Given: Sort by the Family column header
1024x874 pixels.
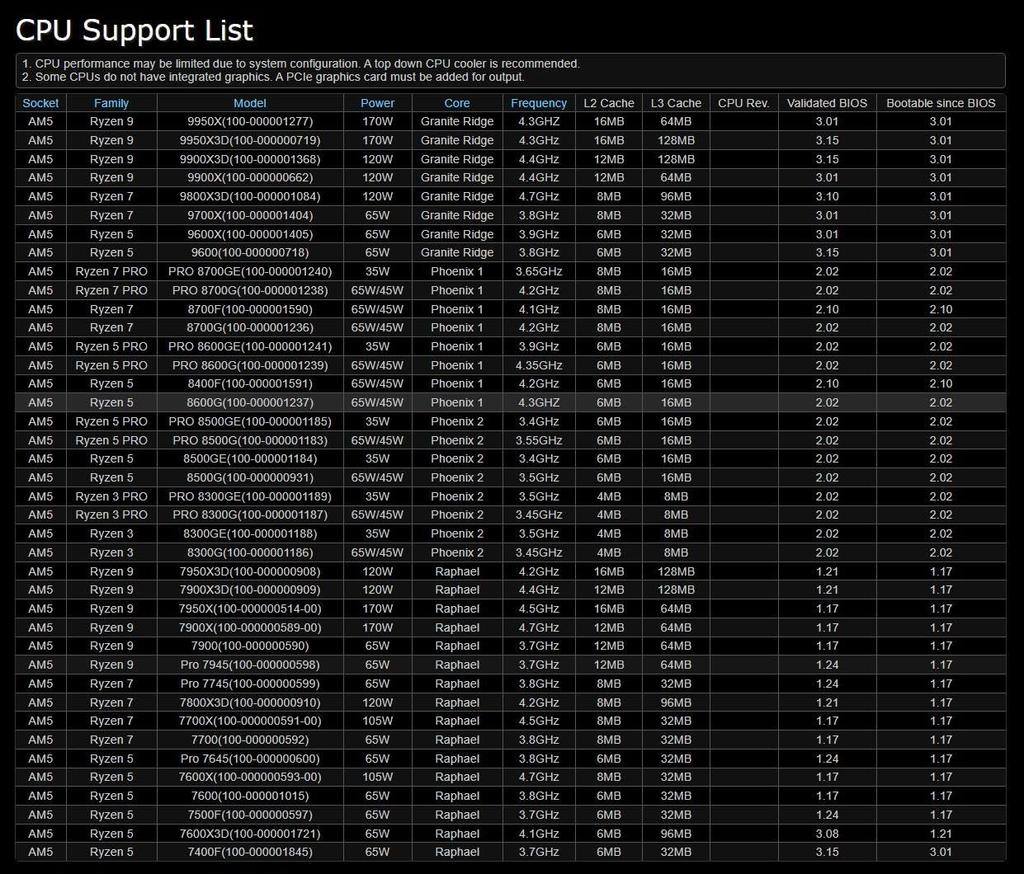Looking at the screenshot, I should [111, 103].
